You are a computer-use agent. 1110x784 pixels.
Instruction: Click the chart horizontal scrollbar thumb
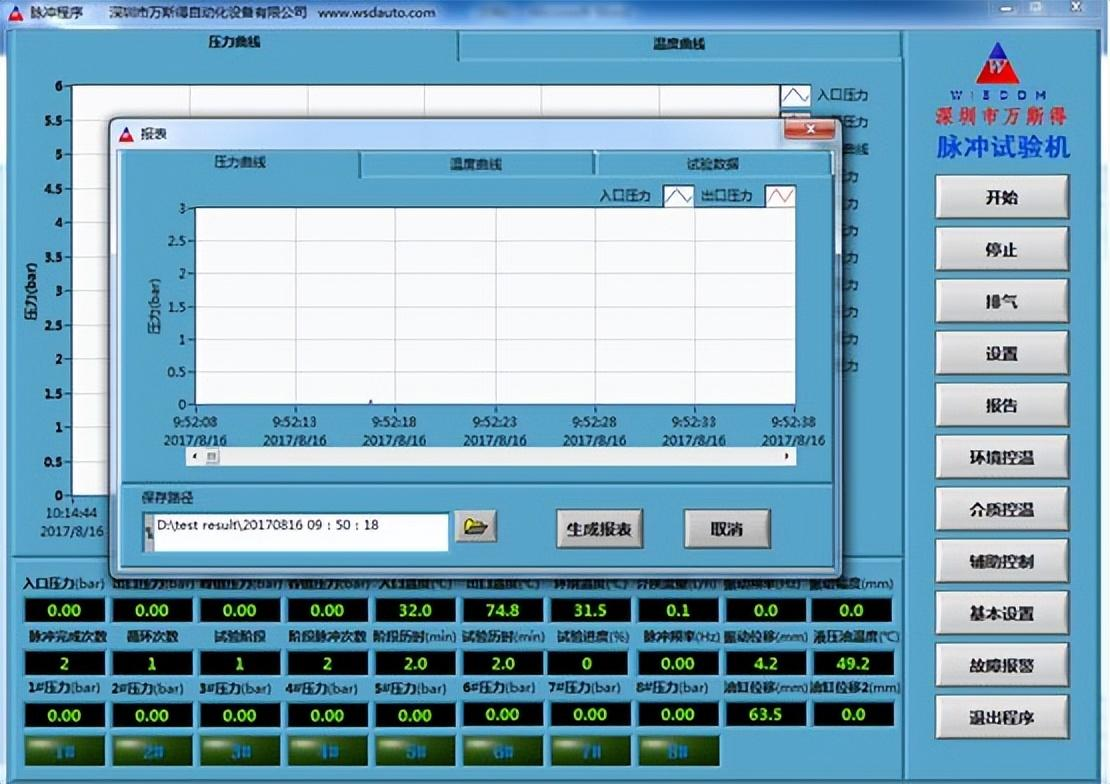tap(212, 457)
